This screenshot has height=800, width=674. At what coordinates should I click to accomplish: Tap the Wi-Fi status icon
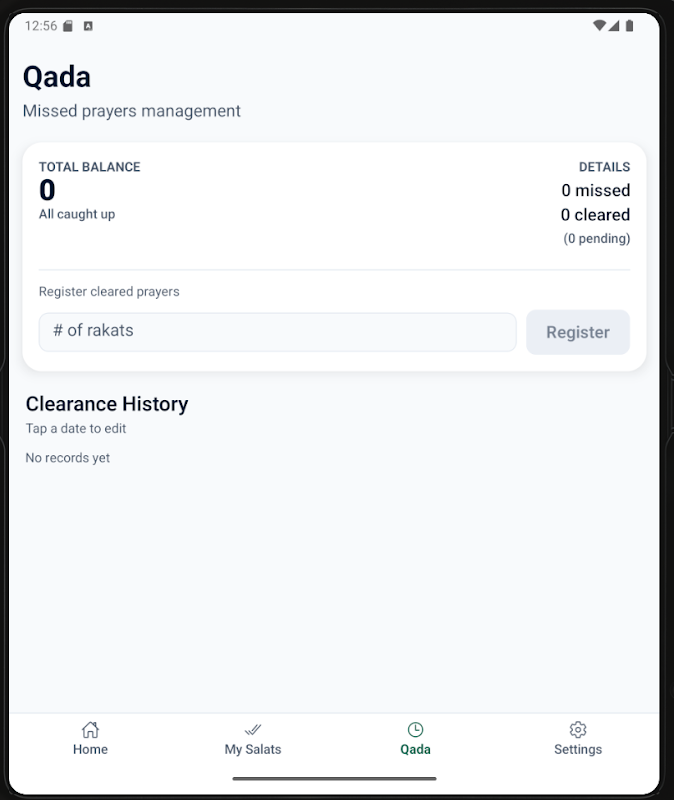click(599, 26)
